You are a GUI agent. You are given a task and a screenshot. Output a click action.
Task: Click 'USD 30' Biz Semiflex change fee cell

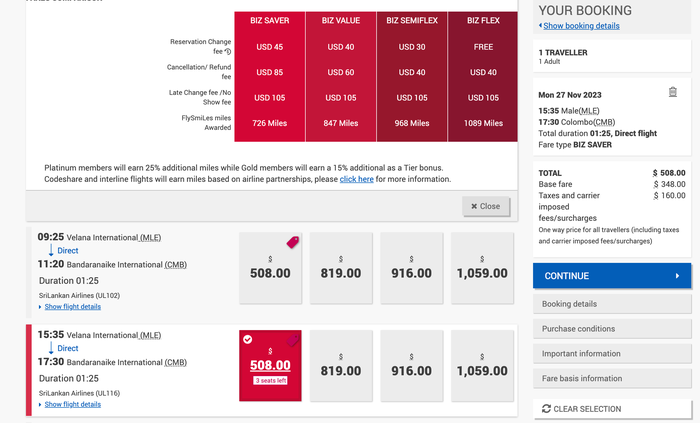412,47
